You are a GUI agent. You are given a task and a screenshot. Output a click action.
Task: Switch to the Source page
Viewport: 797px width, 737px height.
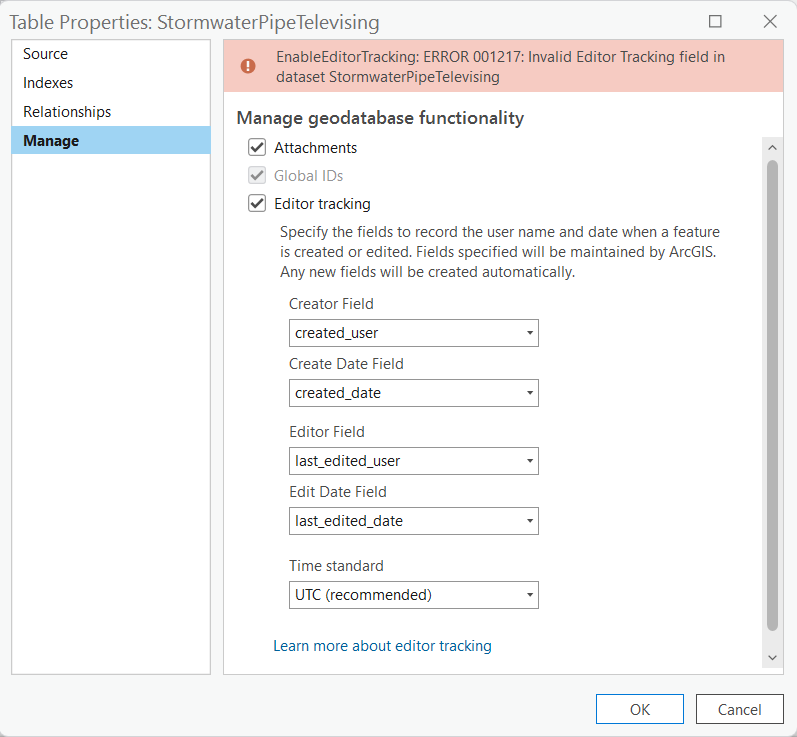pyautogui.click(x=46, y=54)
